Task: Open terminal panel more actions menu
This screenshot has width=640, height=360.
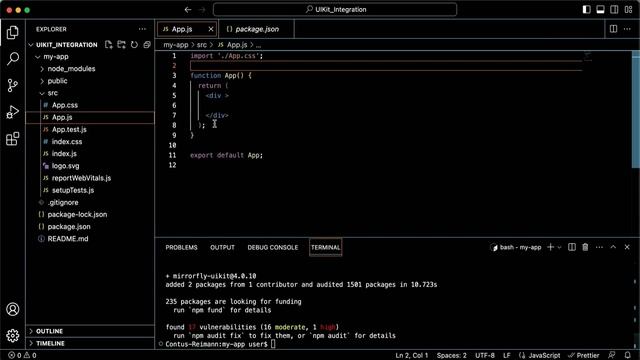Action: (599, 247)
